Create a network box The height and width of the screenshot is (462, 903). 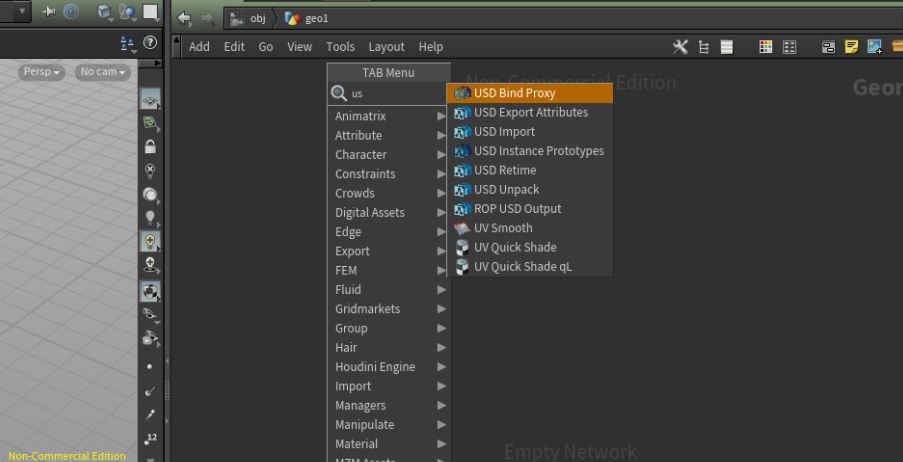830,47
